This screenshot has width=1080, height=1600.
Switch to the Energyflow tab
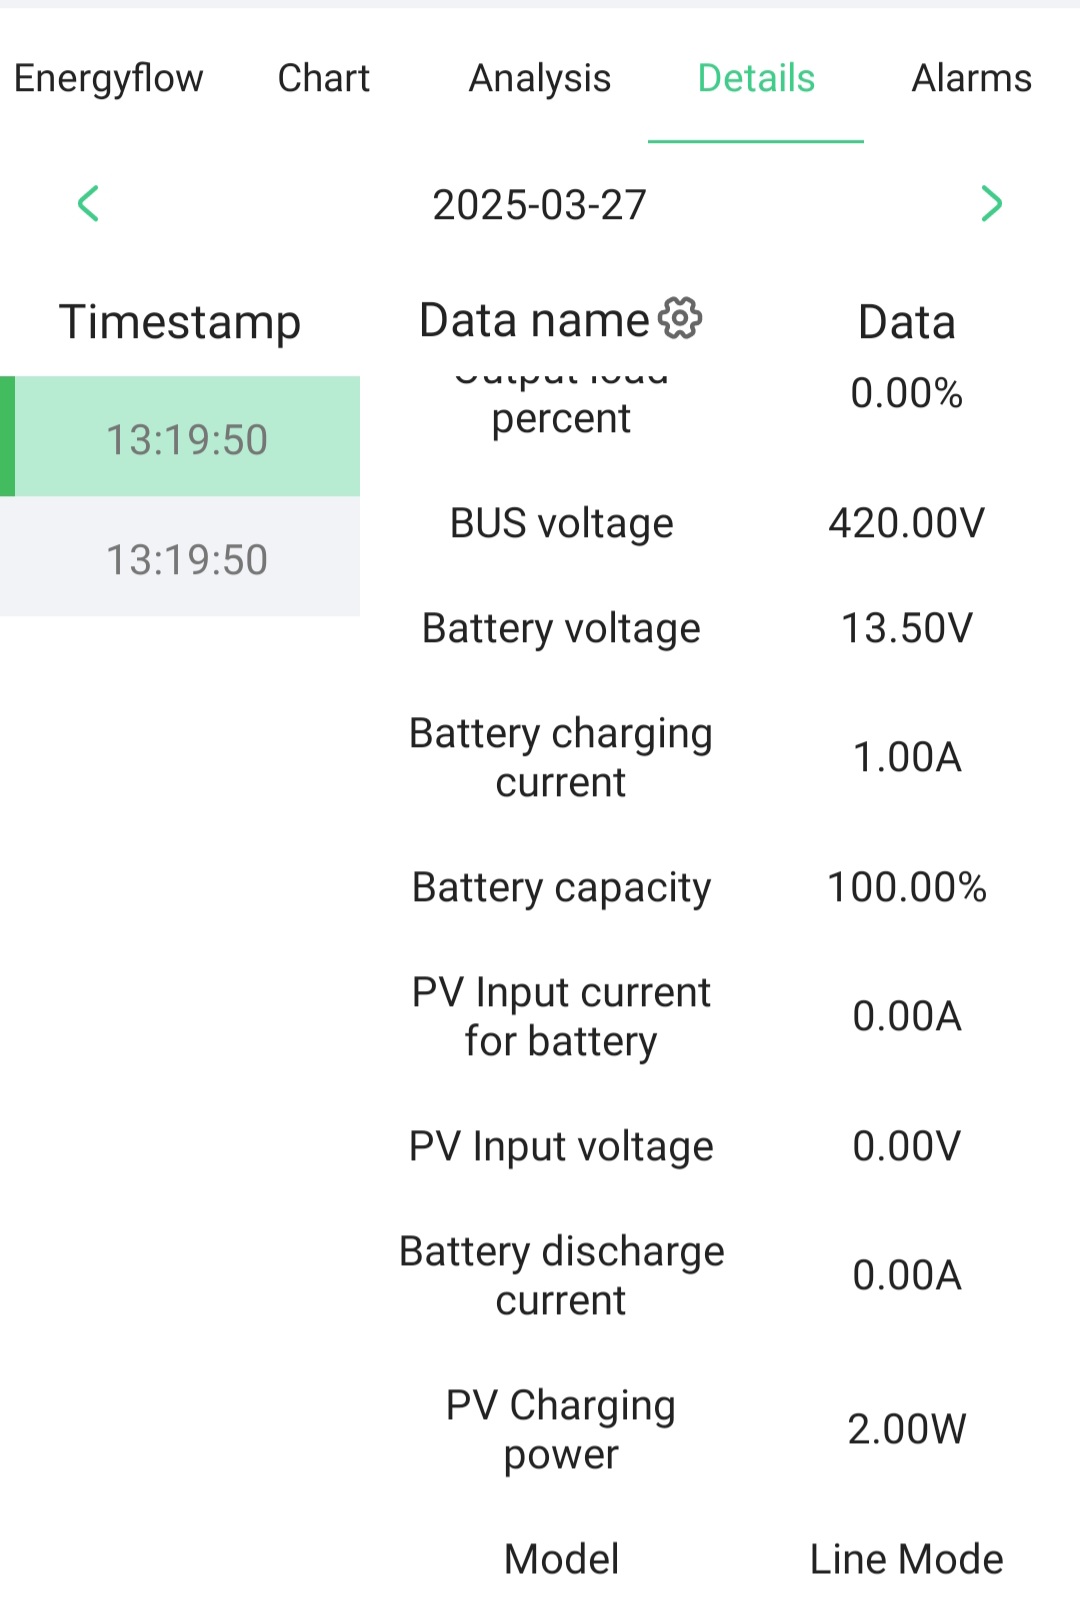click(x=108, y=78)
